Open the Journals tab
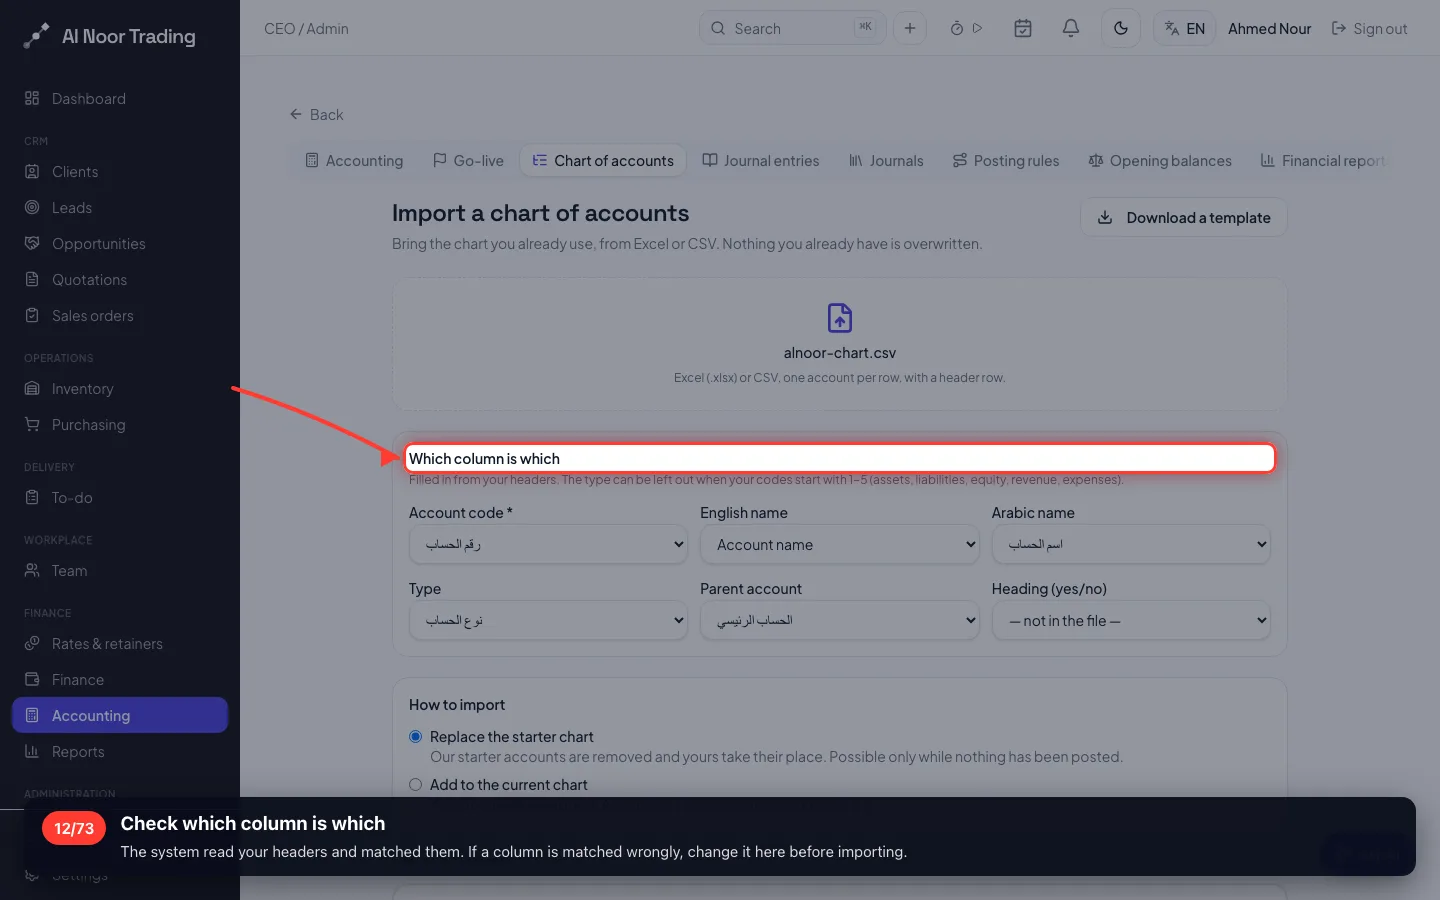The width and height of the screenshot is (1440, 900). 886,160
